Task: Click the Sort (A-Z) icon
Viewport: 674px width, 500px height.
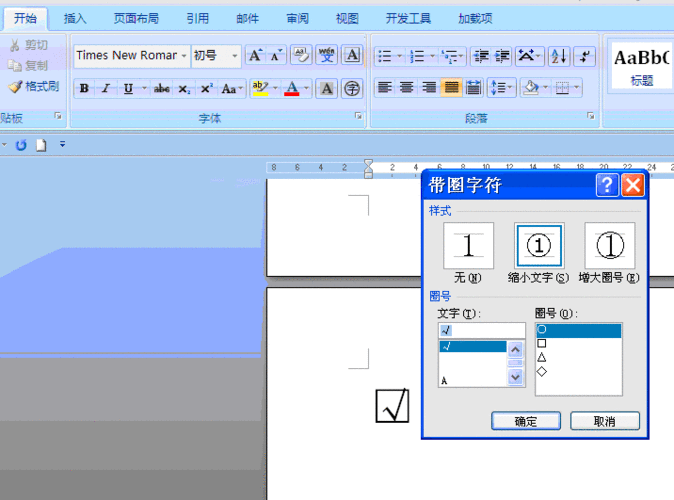Action: [559, 56]
